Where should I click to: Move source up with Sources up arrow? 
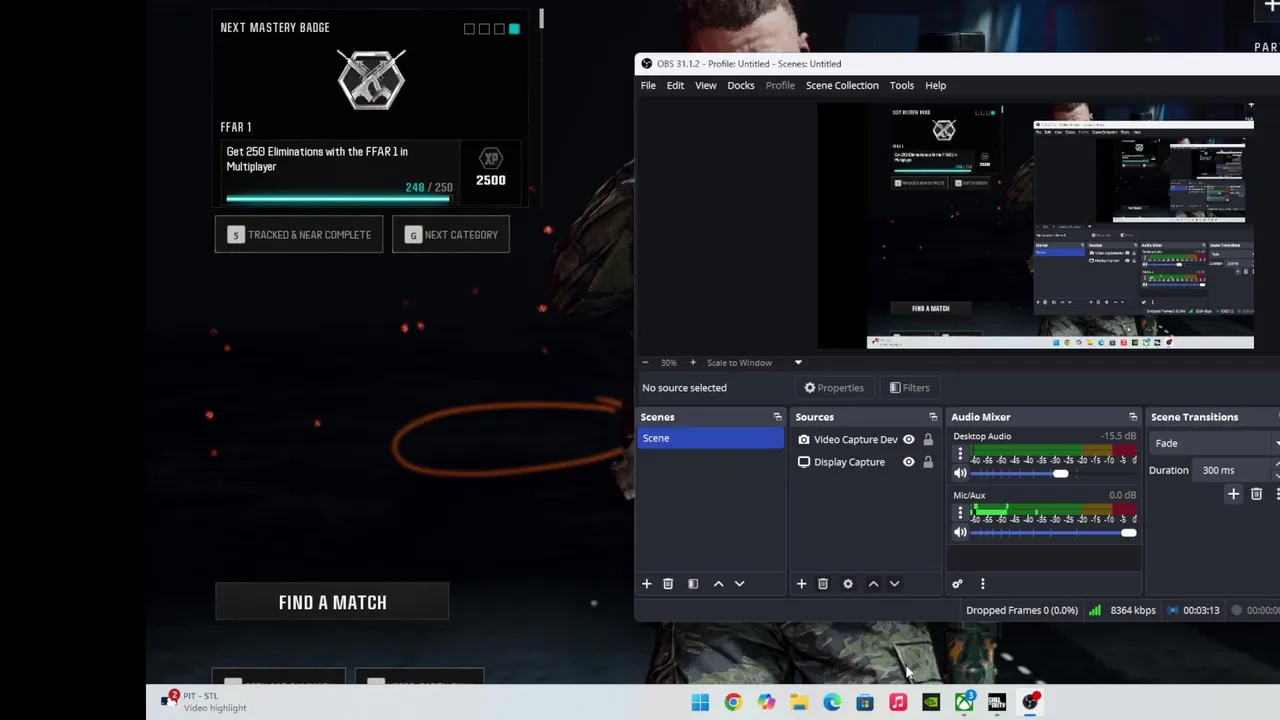point(873,584)
